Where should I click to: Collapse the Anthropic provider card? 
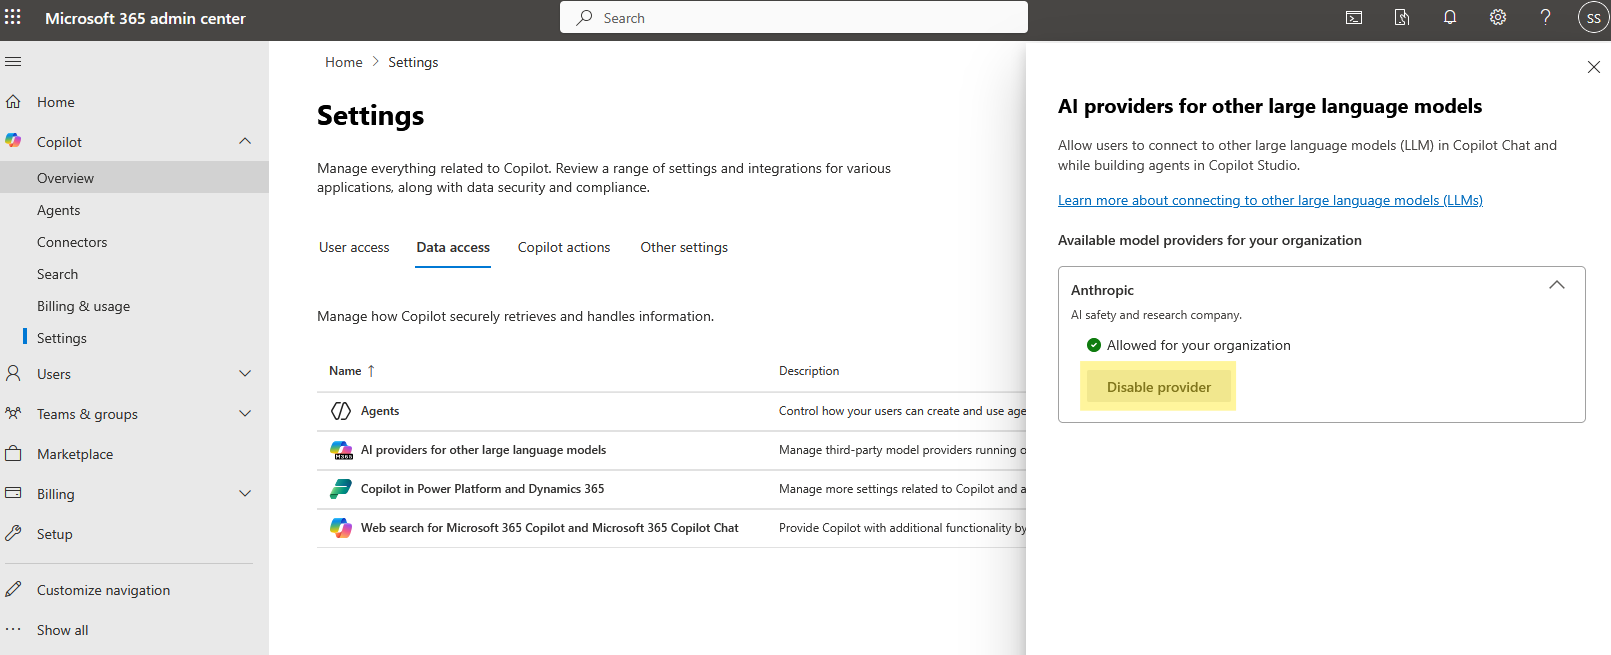(x=1556, y=286)
